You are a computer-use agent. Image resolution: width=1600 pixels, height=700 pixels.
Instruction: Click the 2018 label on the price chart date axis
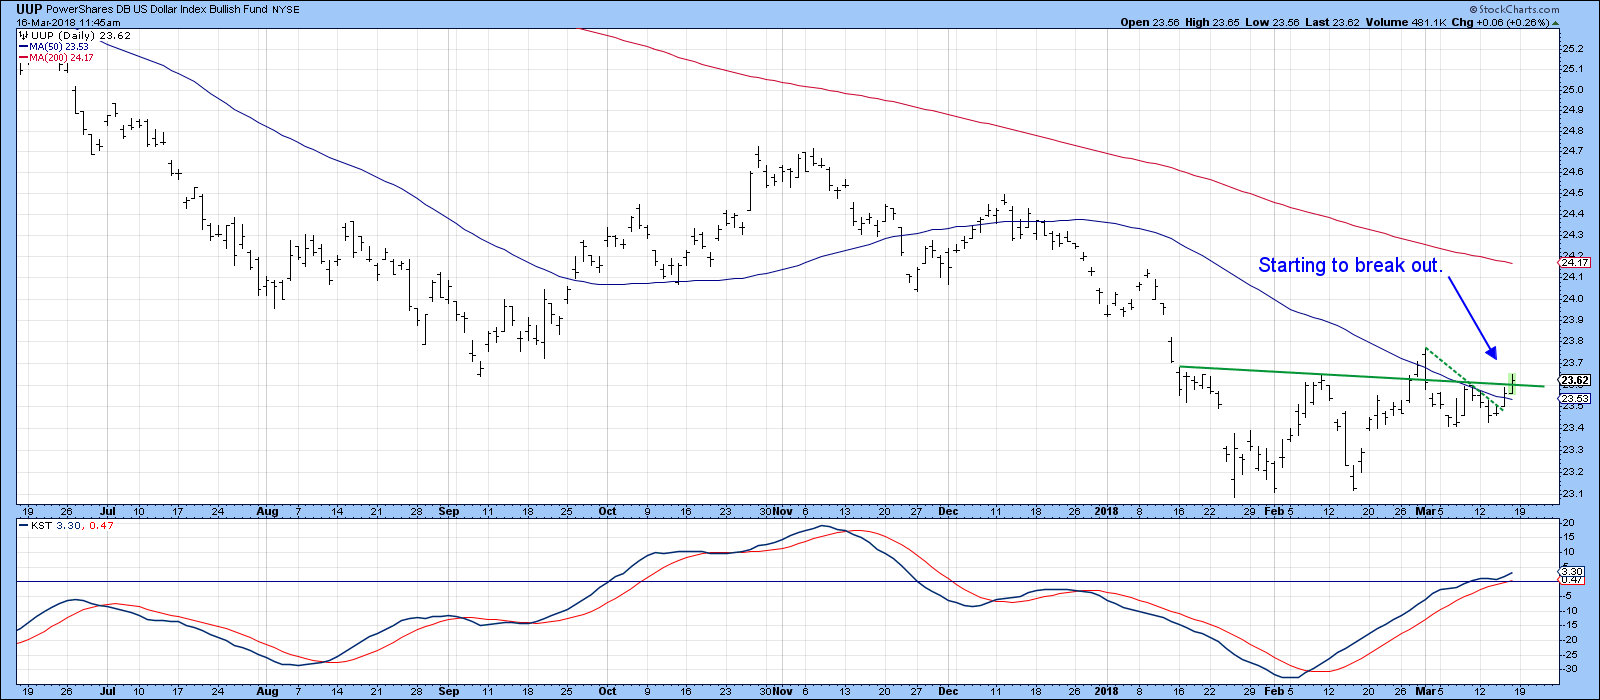pos(1105,511)
